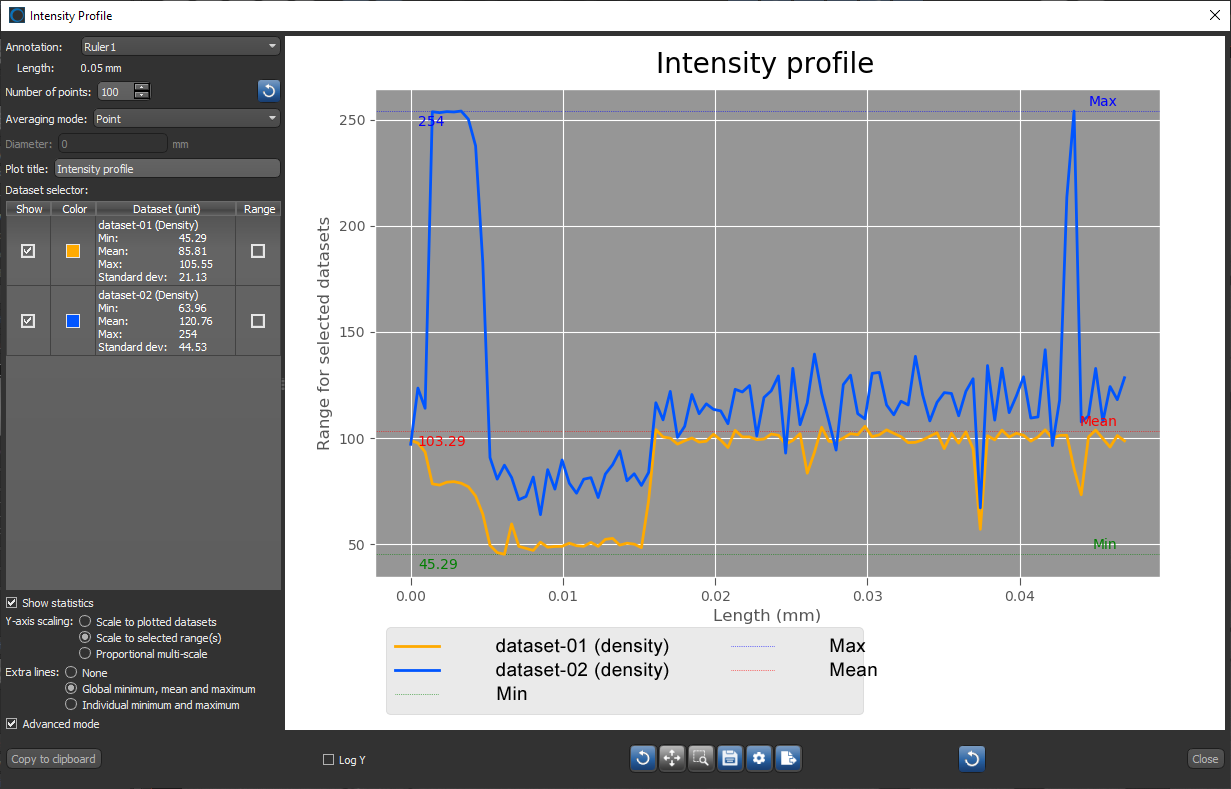Click the pan plot tool icon
Image resolution: width=1231 pixels, height=789 pixels.
click(672, 759)
